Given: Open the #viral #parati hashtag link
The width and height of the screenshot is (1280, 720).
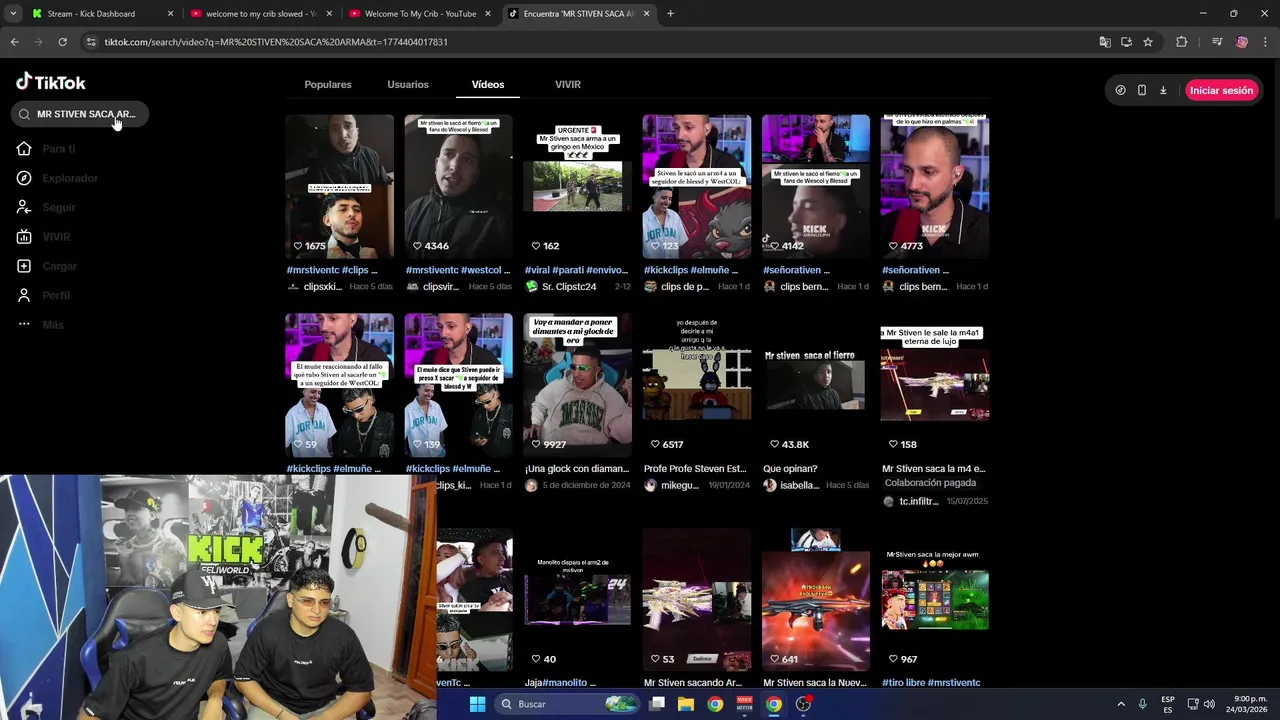Looking at the screenshot, I should point(576,270).
